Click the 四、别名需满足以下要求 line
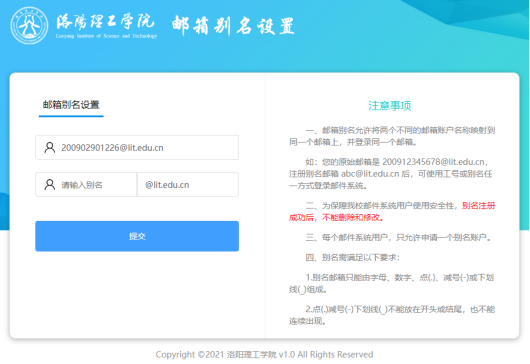 coord(353,258)
